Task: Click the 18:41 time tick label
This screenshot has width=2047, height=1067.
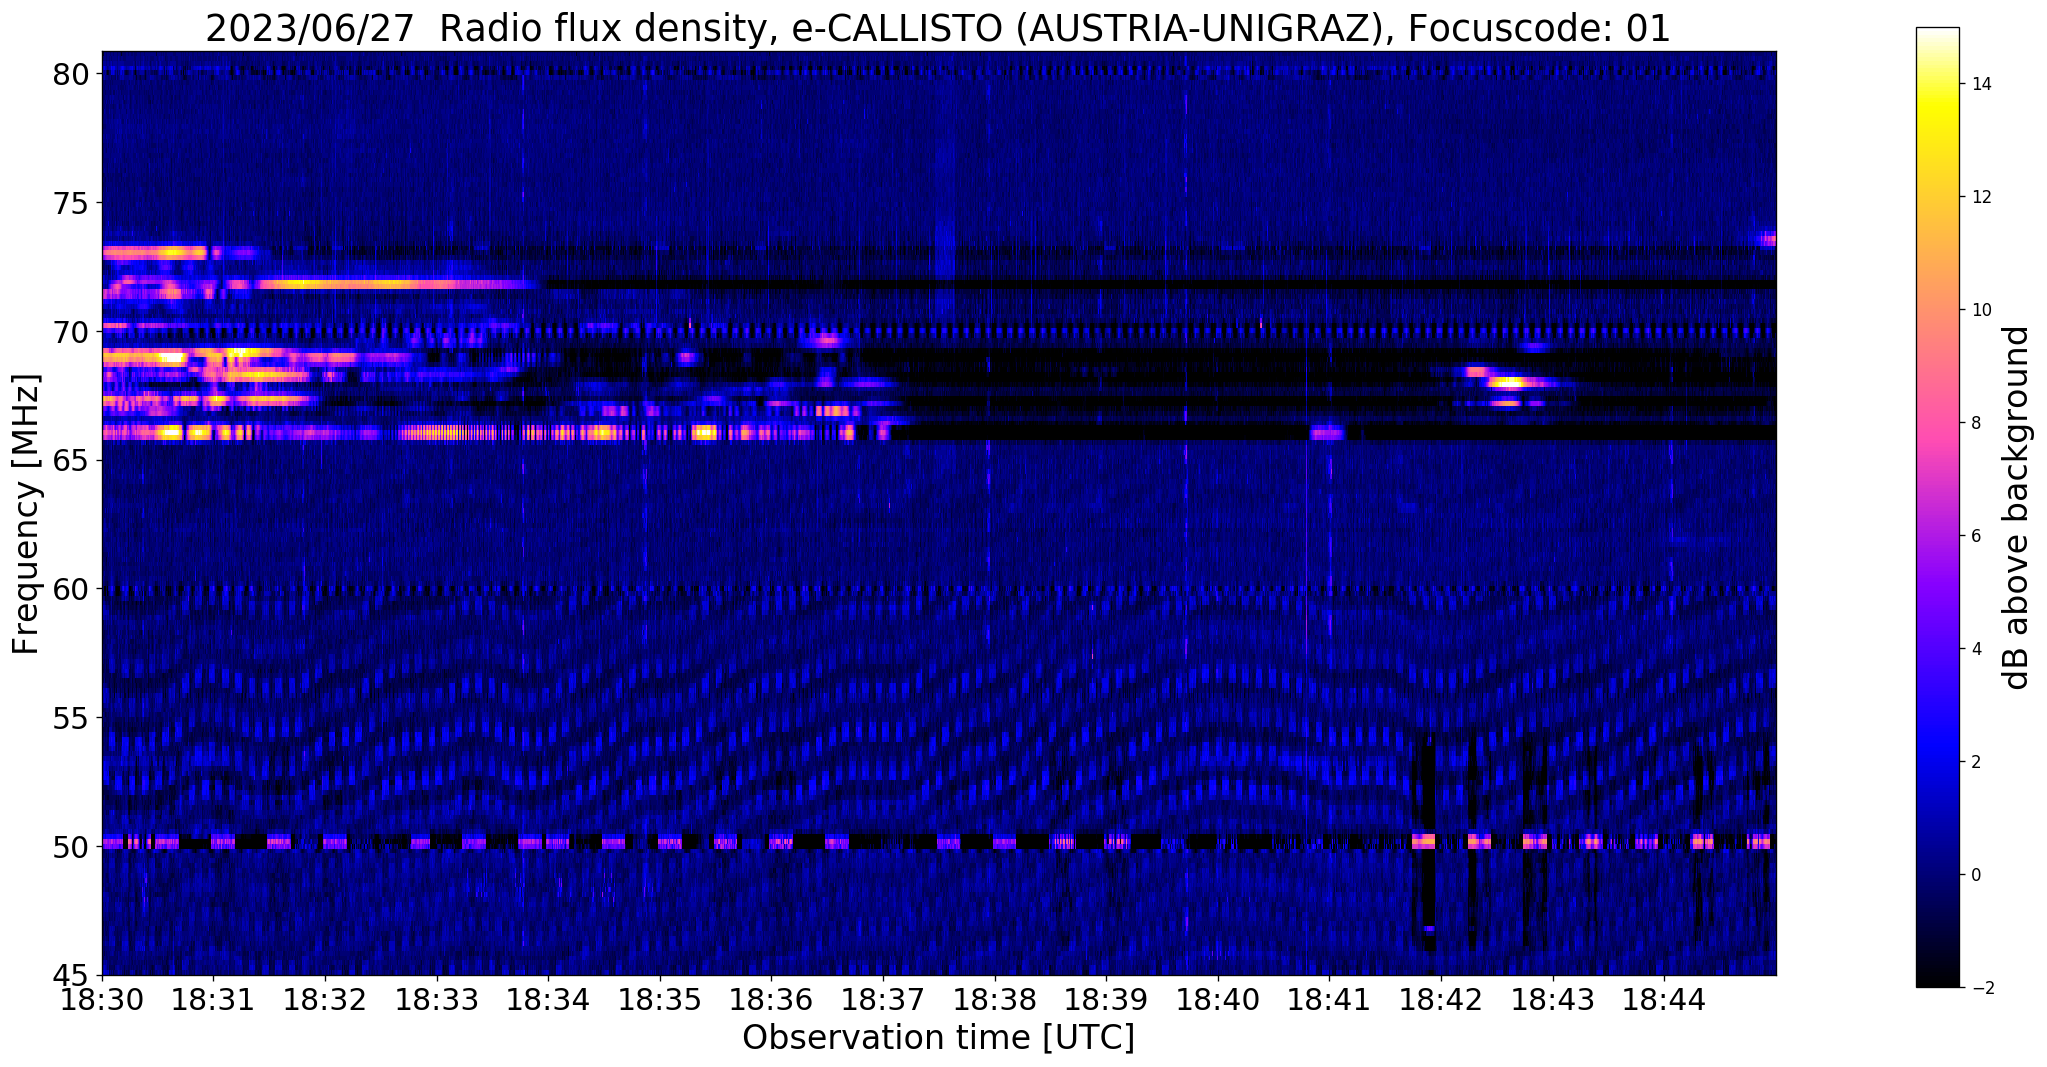Action: point(1329,999)
